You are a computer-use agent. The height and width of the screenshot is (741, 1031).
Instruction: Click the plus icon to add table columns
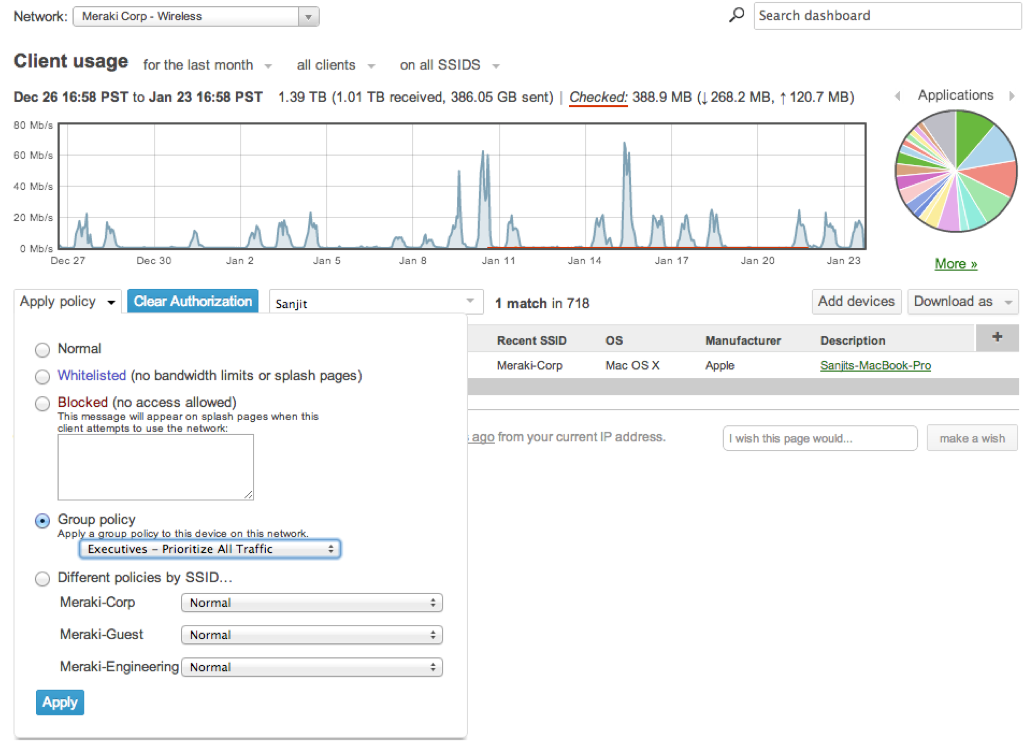tap(997, 337)
